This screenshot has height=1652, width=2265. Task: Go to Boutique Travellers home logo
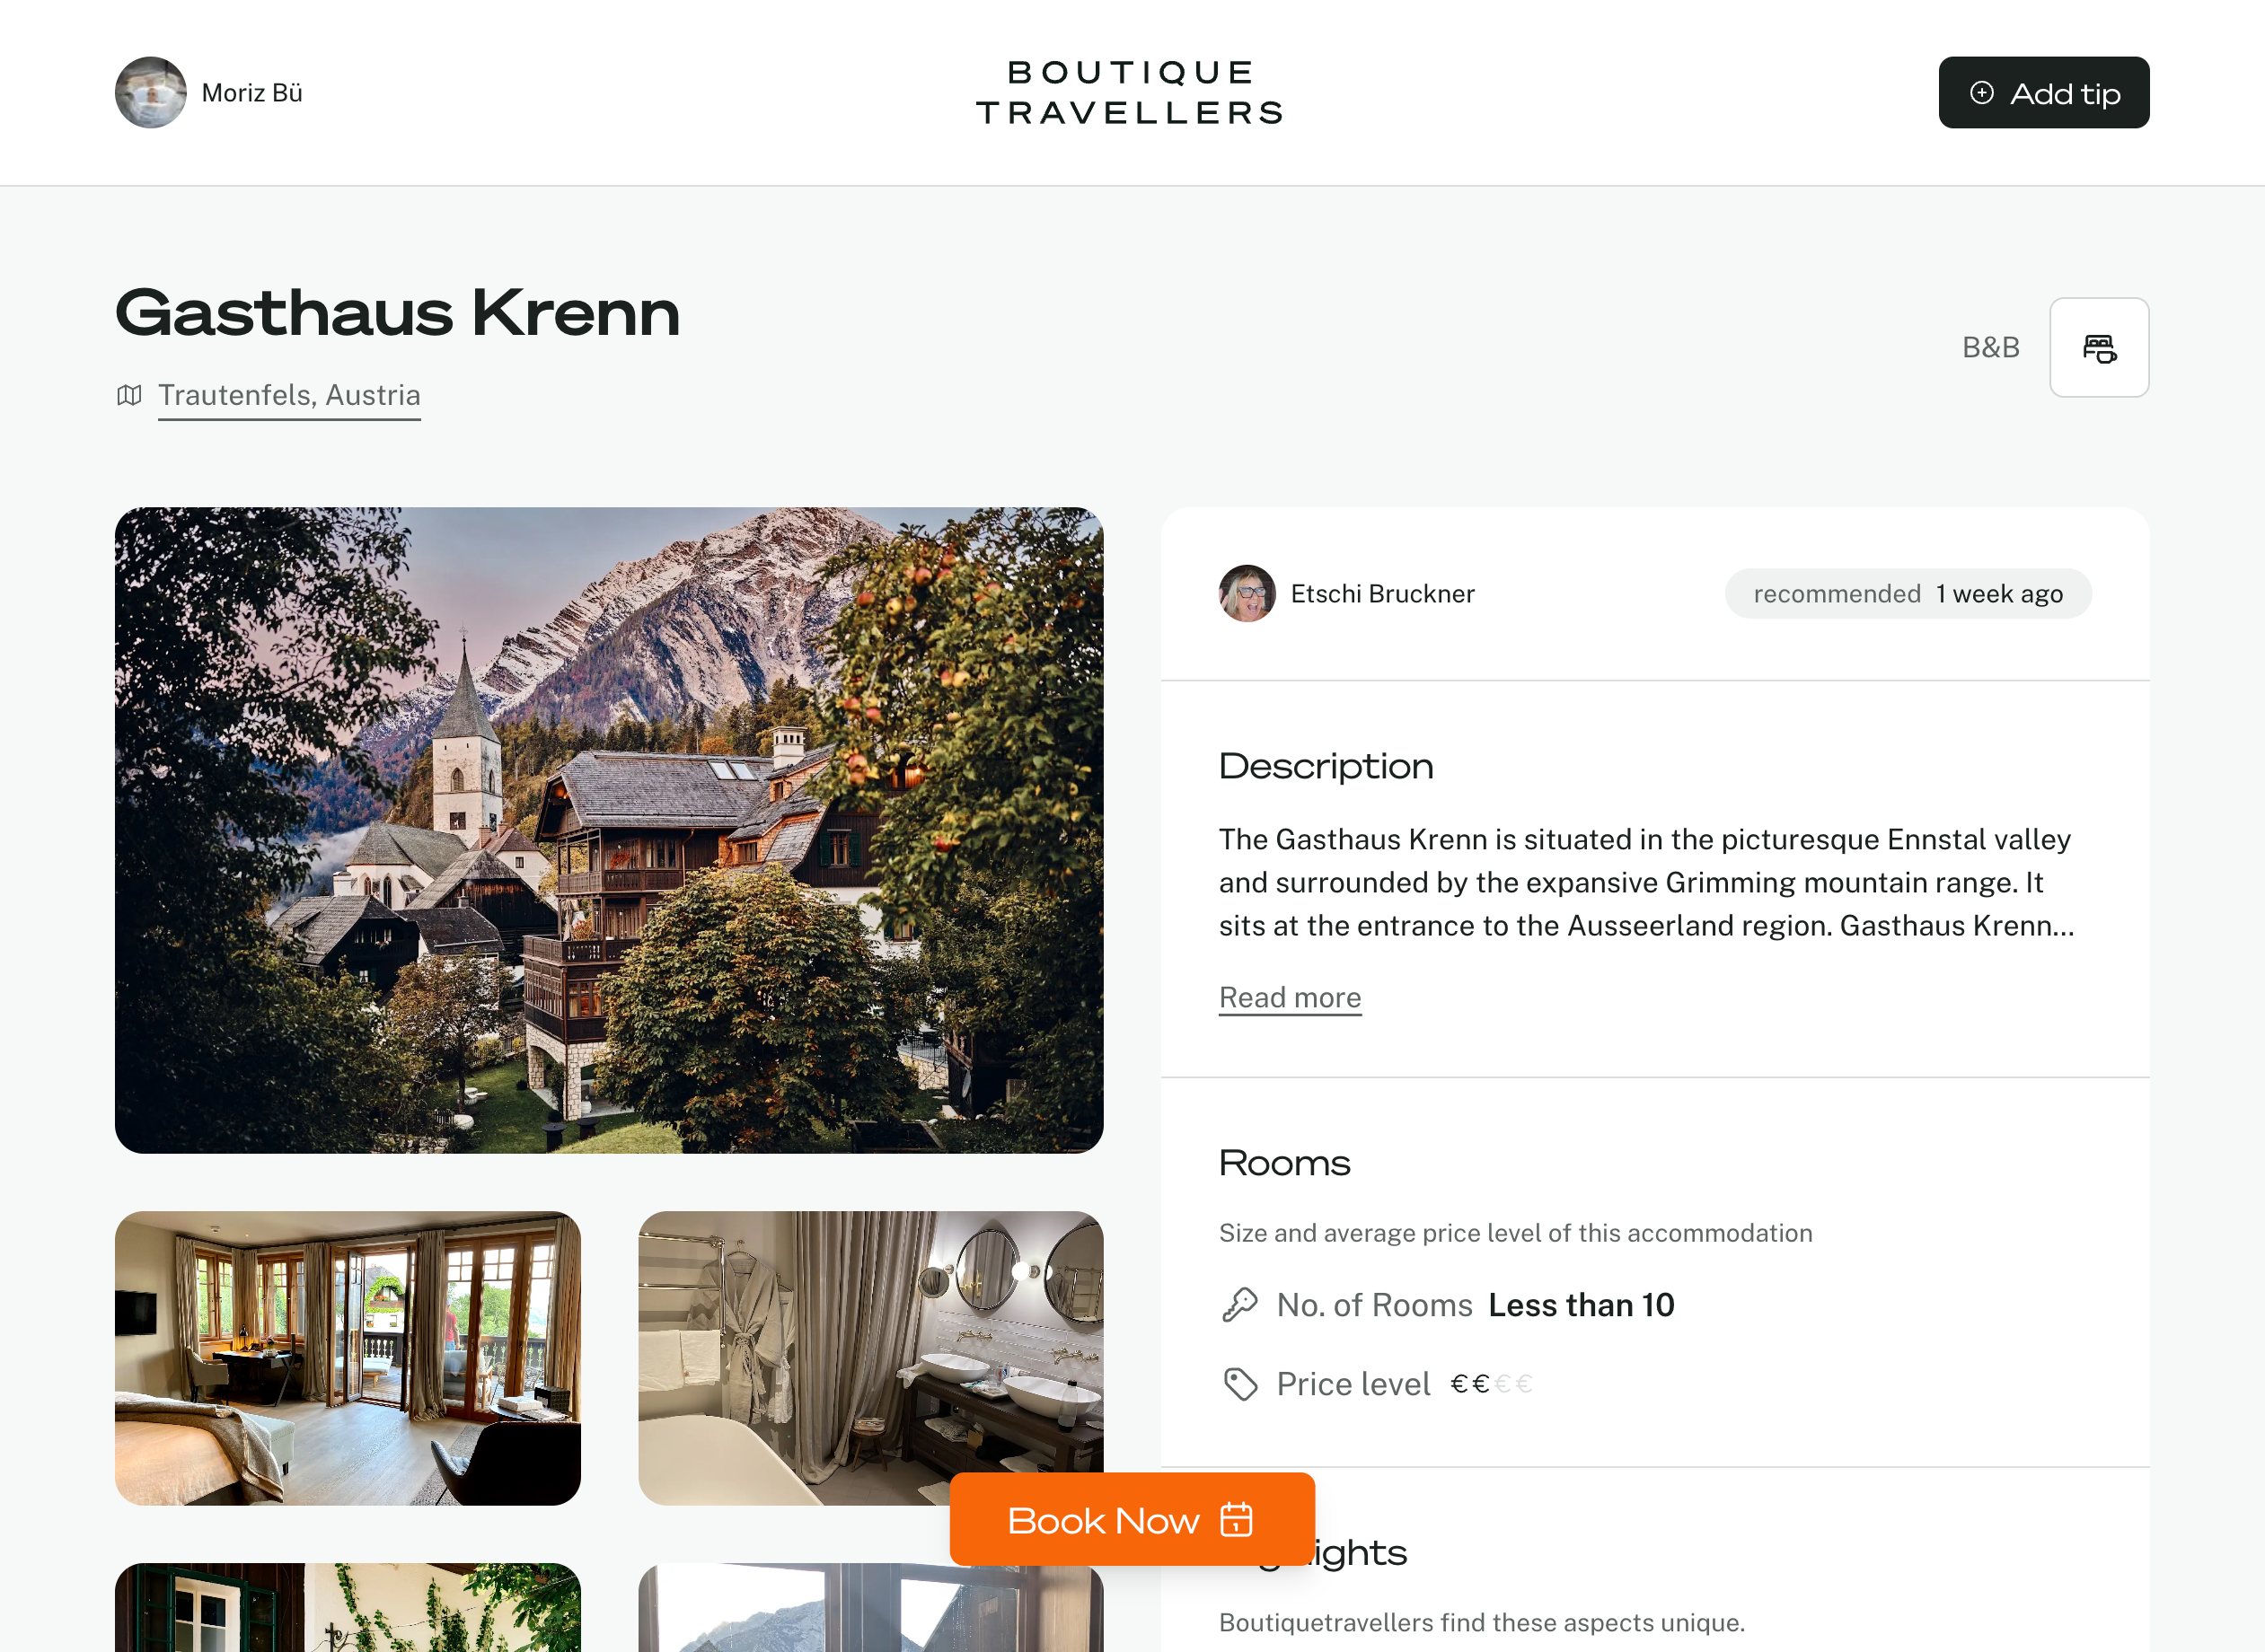[x=1131, y=92]
